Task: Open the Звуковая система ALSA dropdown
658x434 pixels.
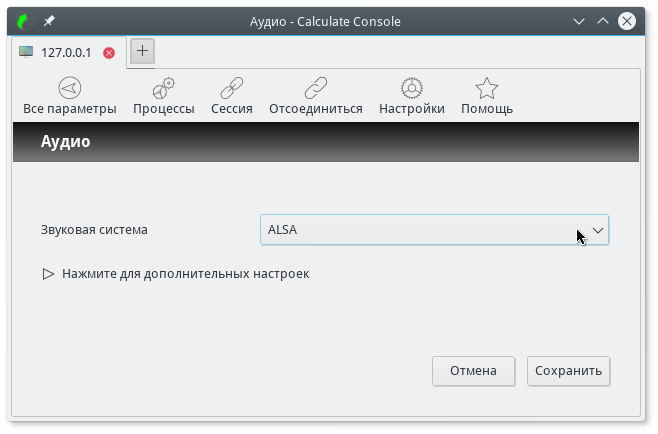Action: point(434,230)
